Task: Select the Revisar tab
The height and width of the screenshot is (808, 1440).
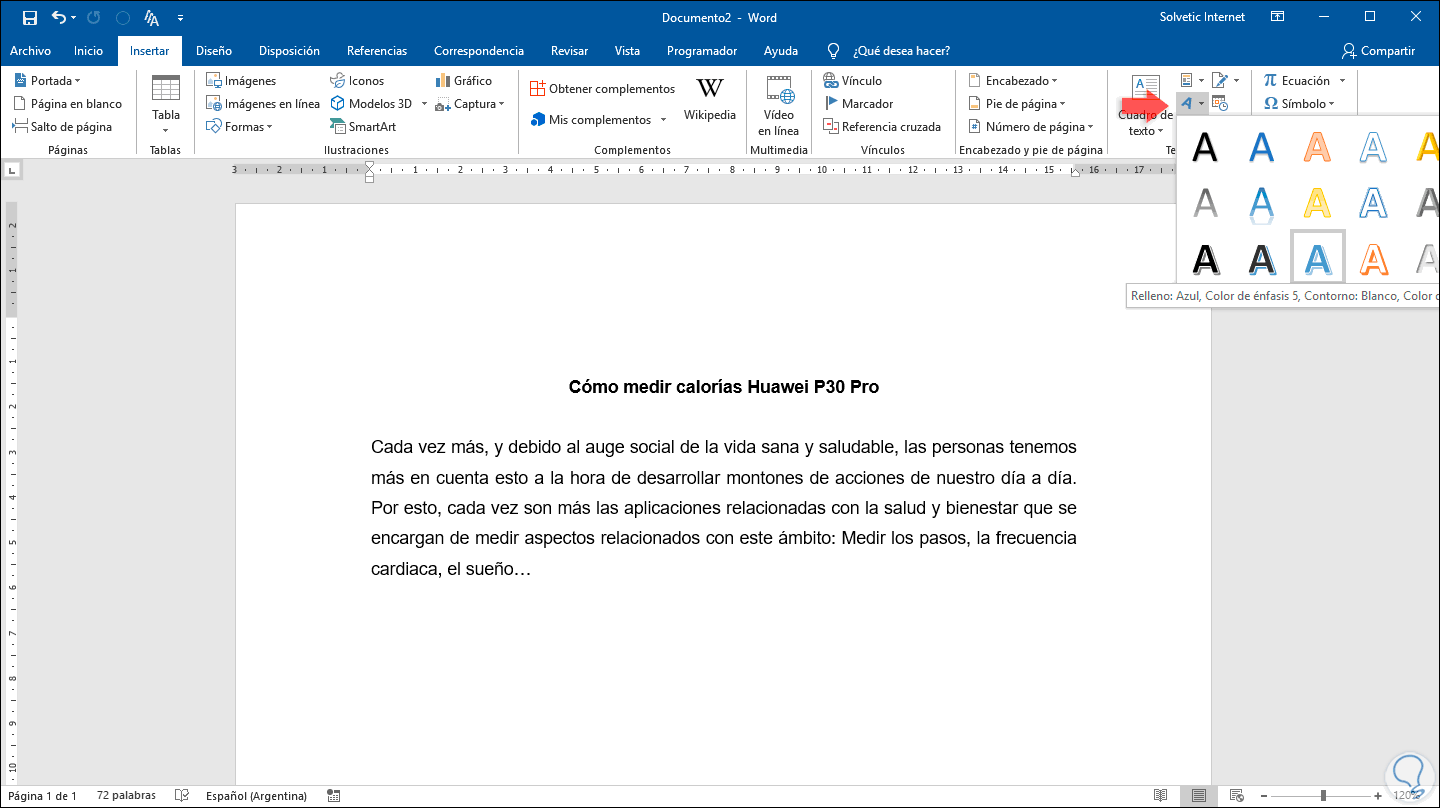Action: coord(569,51)
